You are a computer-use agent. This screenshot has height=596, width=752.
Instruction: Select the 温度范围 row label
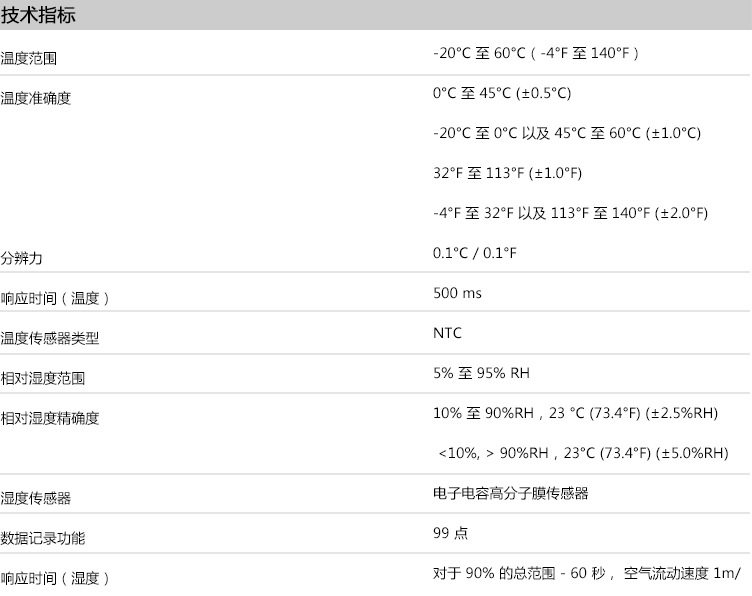(x=29, y=59)
